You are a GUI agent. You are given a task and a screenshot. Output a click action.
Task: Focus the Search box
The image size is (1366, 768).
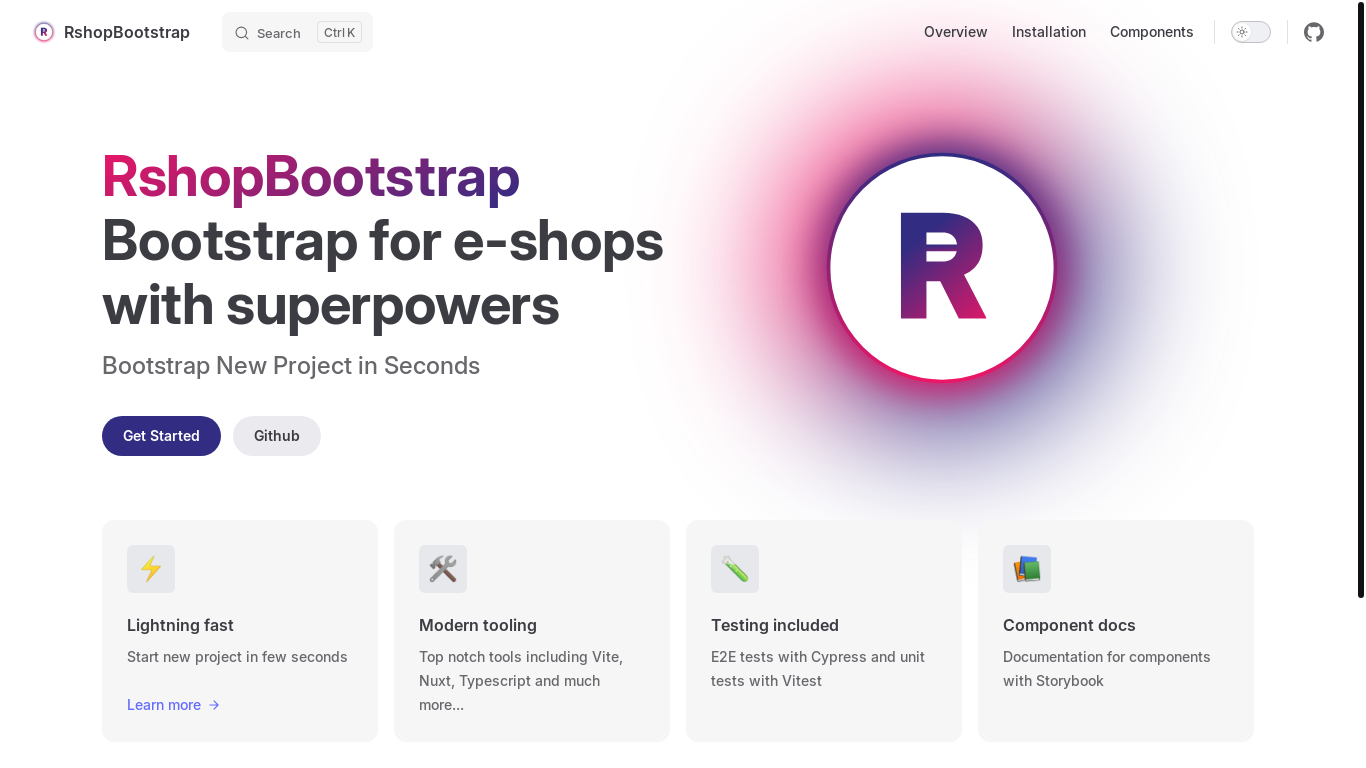pos(297,32)
